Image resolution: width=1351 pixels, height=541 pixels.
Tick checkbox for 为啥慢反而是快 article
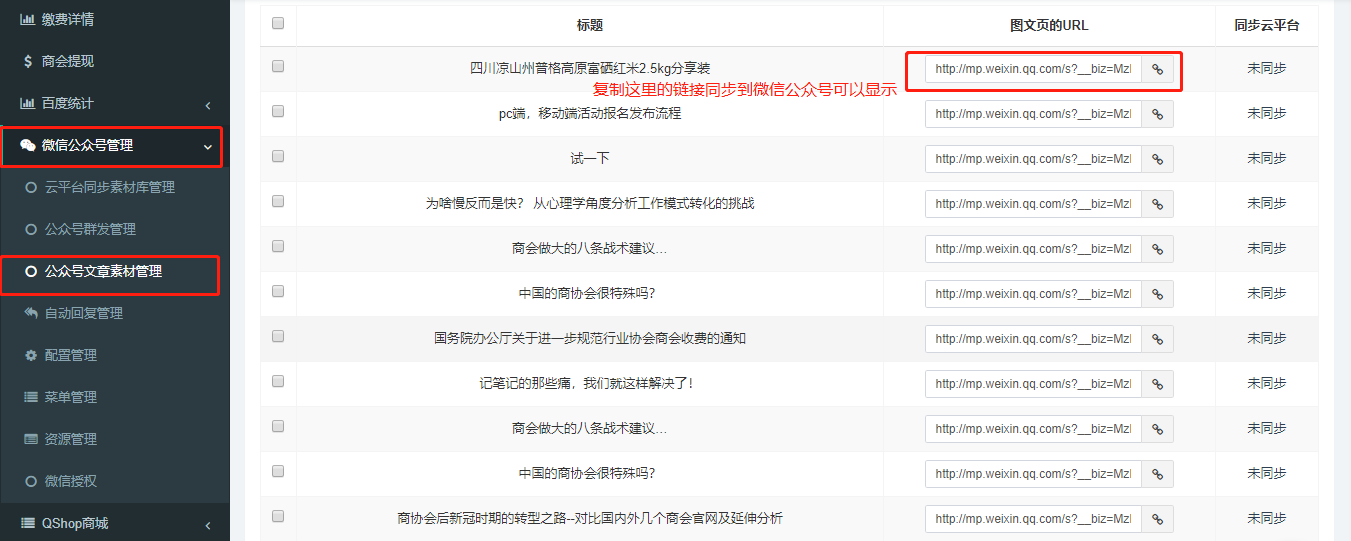tap(278, 201)
